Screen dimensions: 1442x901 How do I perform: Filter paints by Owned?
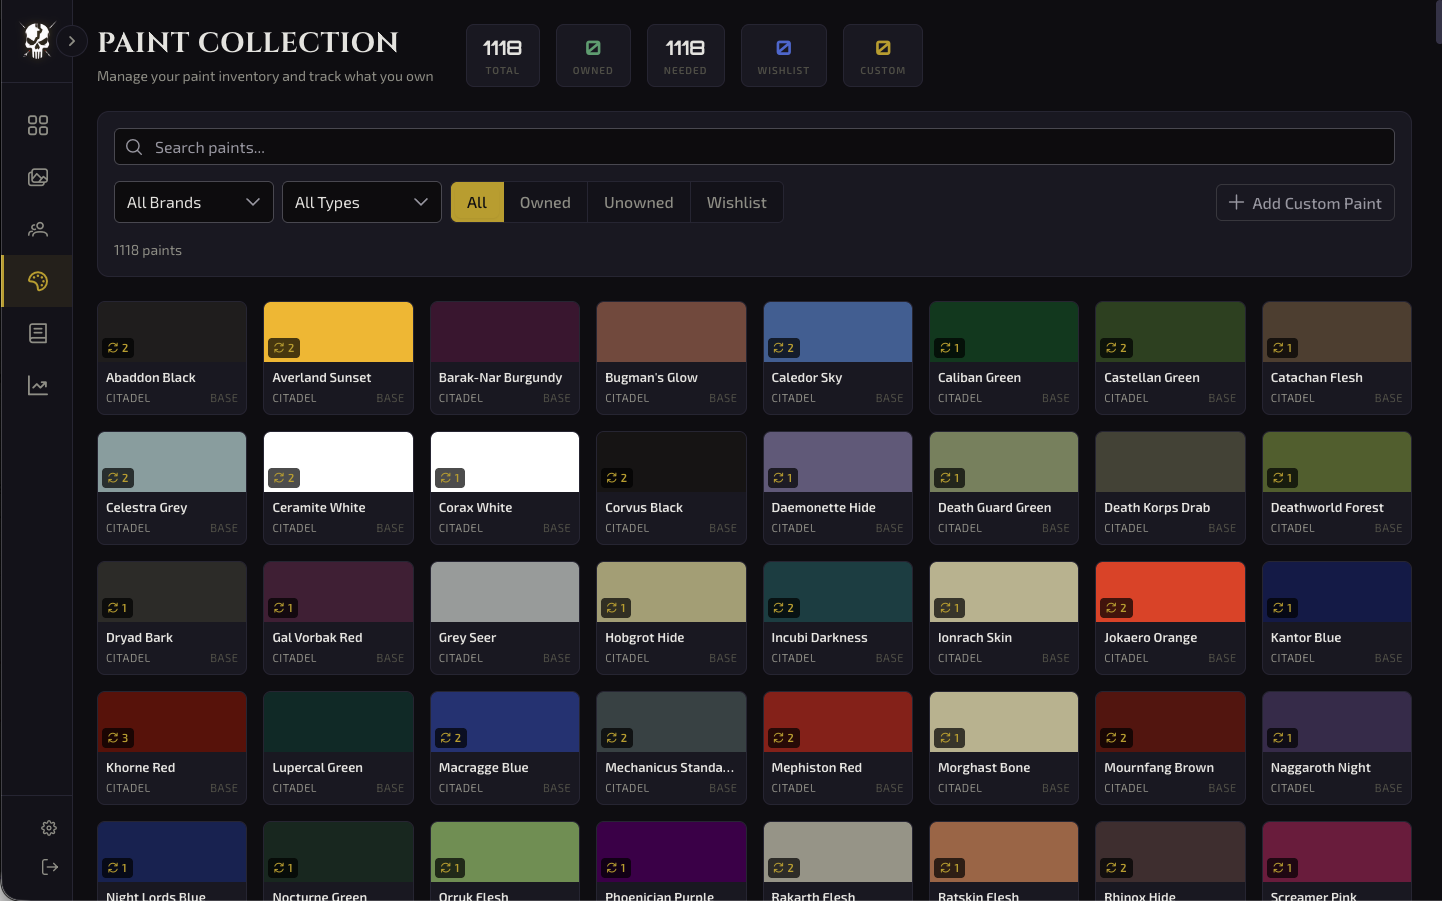(545, 202)
